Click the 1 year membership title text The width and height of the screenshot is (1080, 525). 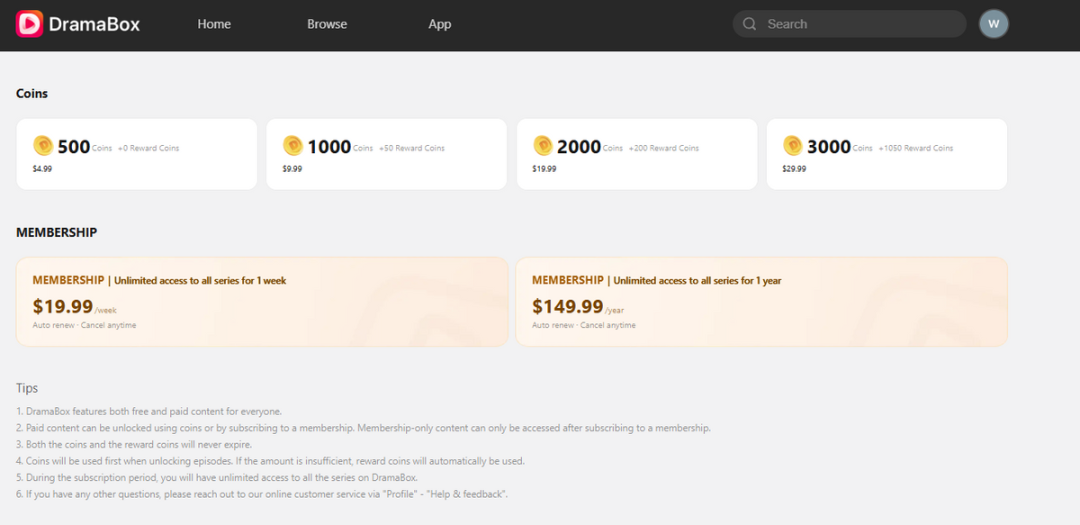pyautogui.click(x=656, y=281)
